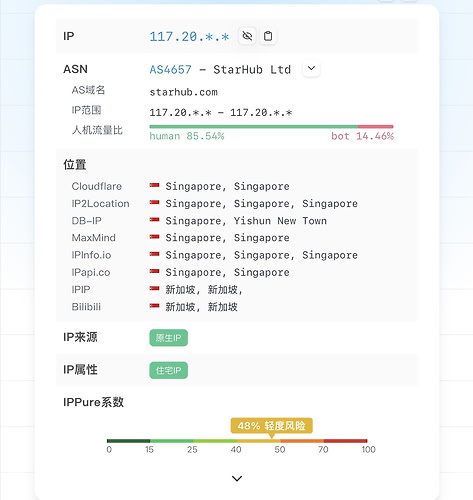Click the 原生IP badge
This screenshot has width=473, height=500.
168,338
